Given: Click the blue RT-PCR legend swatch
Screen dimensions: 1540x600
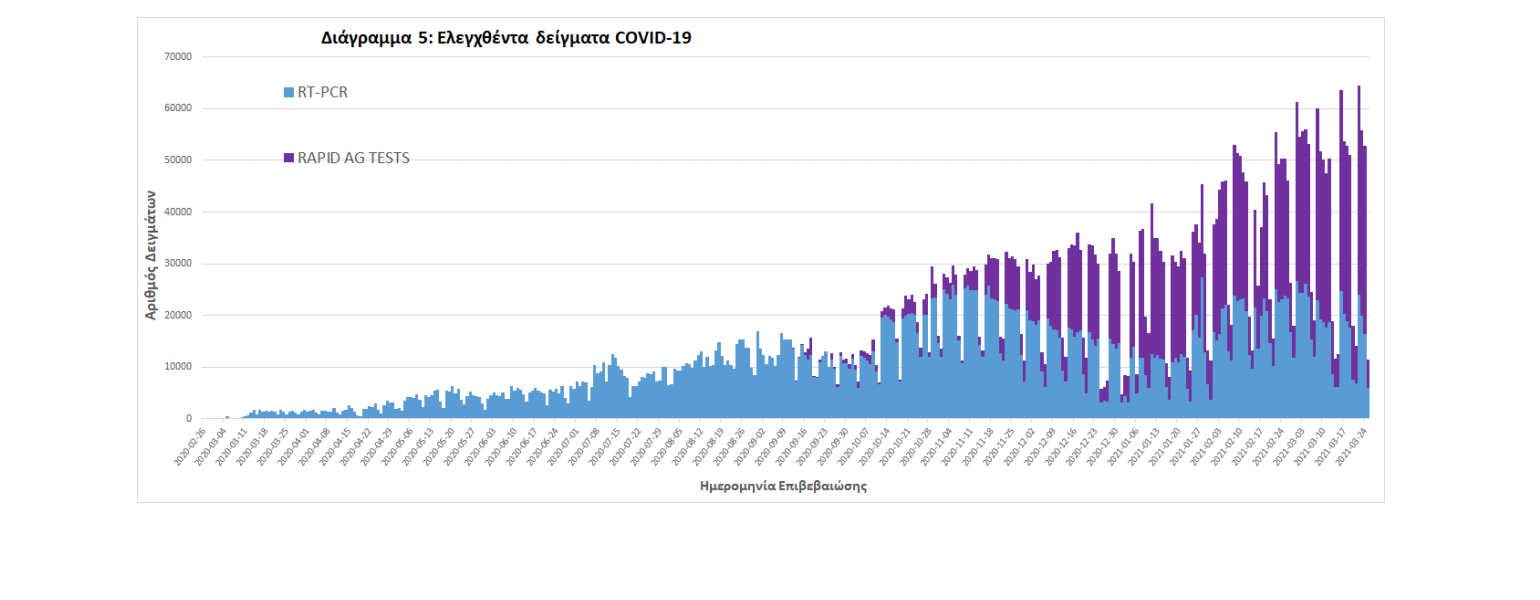Looking at the screenshot, I should pyautogui.click(x=289, y=93).
